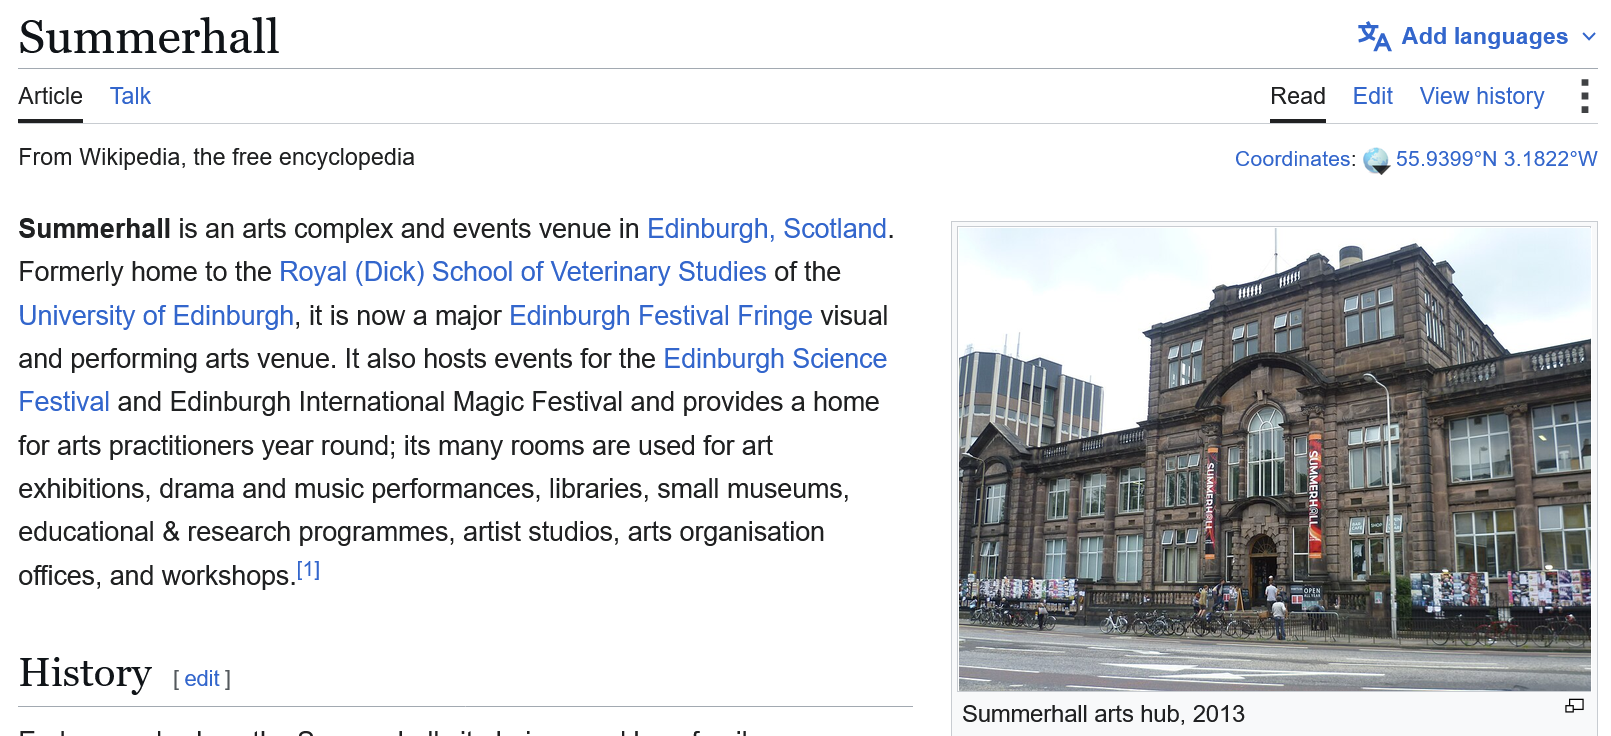The width and height of the screenshot is (1611, 736).
Task: Click the History section edit link
Action: (202, 679)
